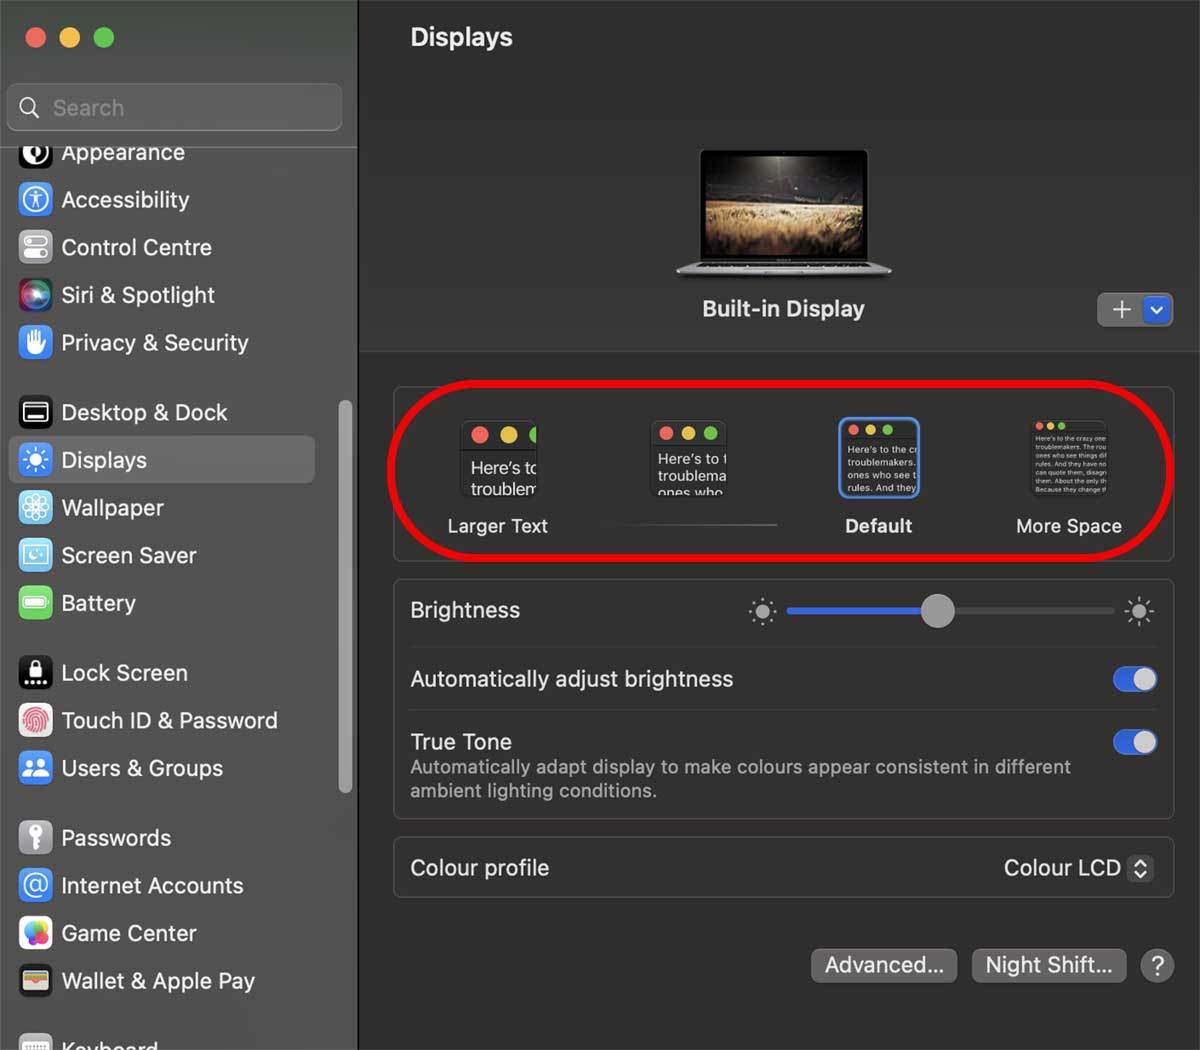Open the Lock Screen pane
This screenshot has width=1200, height=1050.
click(124, 673)
